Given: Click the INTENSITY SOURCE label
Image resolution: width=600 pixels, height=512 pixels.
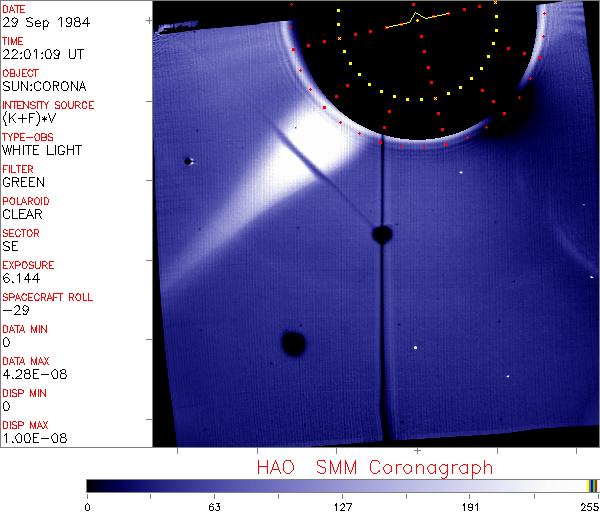Looking at the screenshot, I should (x=48, y=105).
